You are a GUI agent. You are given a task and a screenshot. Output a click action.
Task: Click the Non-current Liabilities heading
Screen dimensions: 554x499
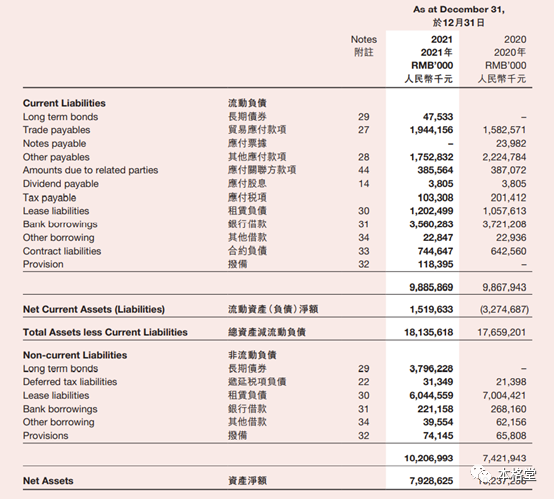[75, 355]
